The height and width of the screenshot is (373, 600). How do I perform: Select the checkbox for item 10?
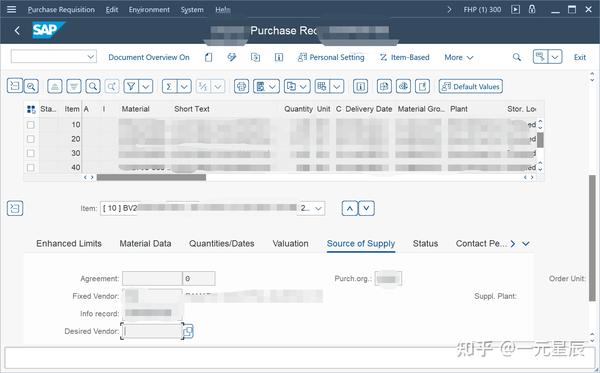coord(31,125)
